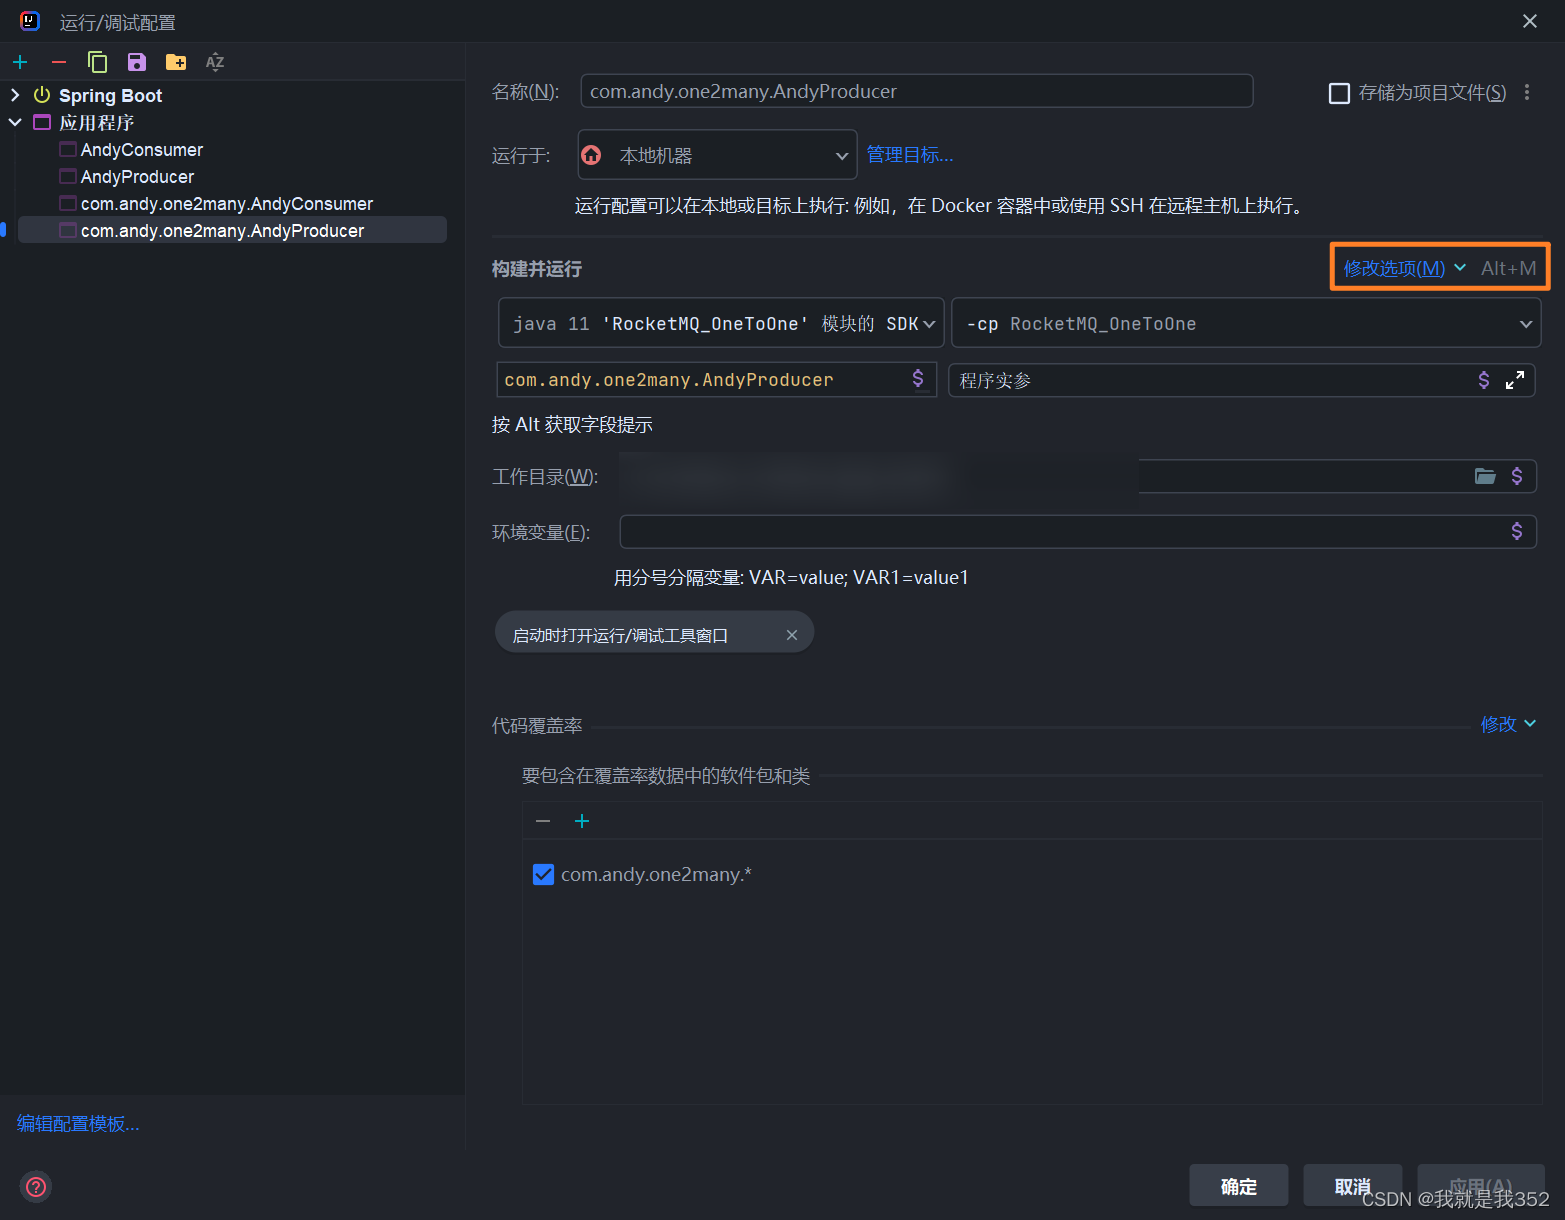Enable 存储为项目文件 checkbox
The image size is (1565, 1220).
[x=1339, y=93]
